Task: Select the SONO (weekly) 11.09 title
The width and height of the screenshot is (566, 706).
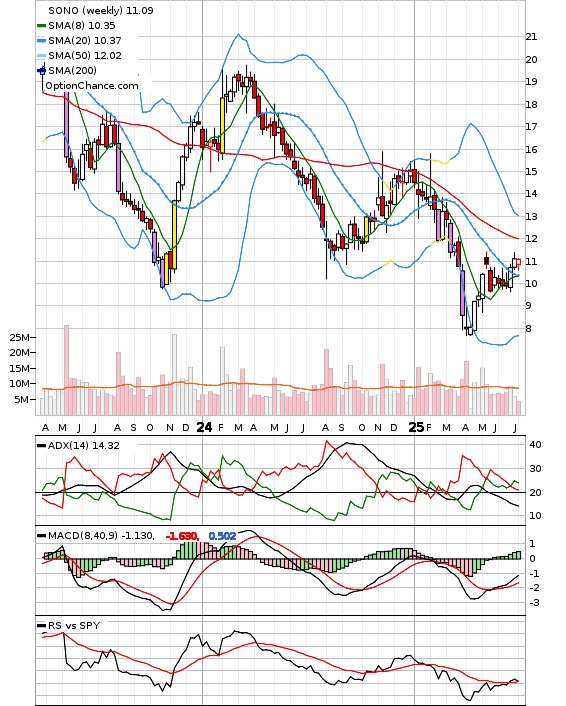Action: tap(101, 10)
